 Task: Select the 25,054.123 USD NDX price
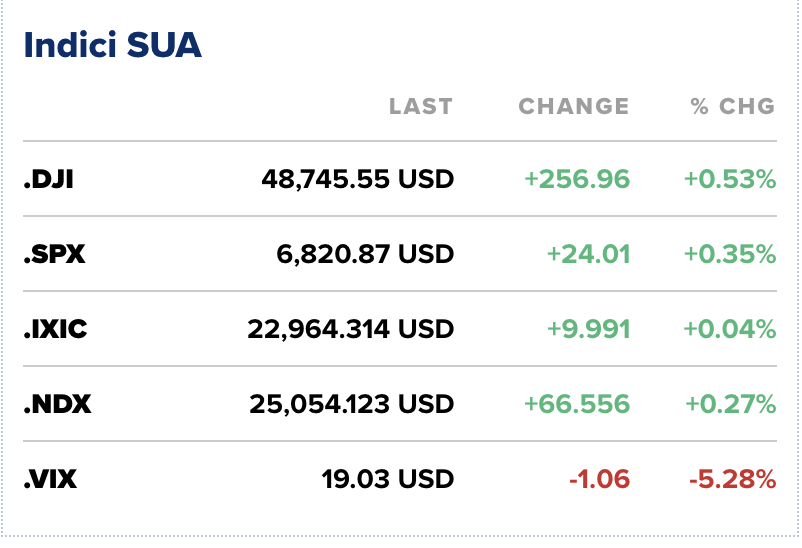click(x=351, y=404)
